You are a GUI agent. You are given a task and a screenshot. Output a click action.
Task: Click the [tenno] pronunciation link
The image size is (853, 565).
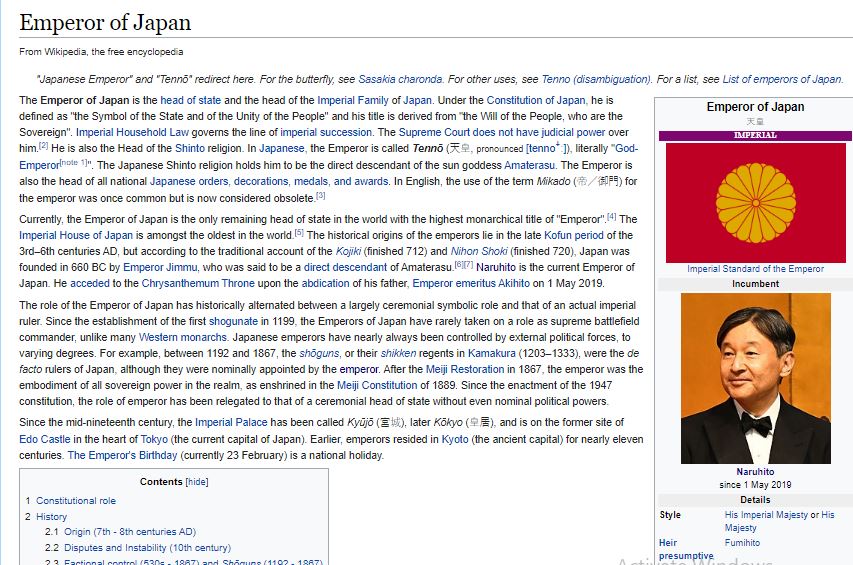[x=547, y=148]
